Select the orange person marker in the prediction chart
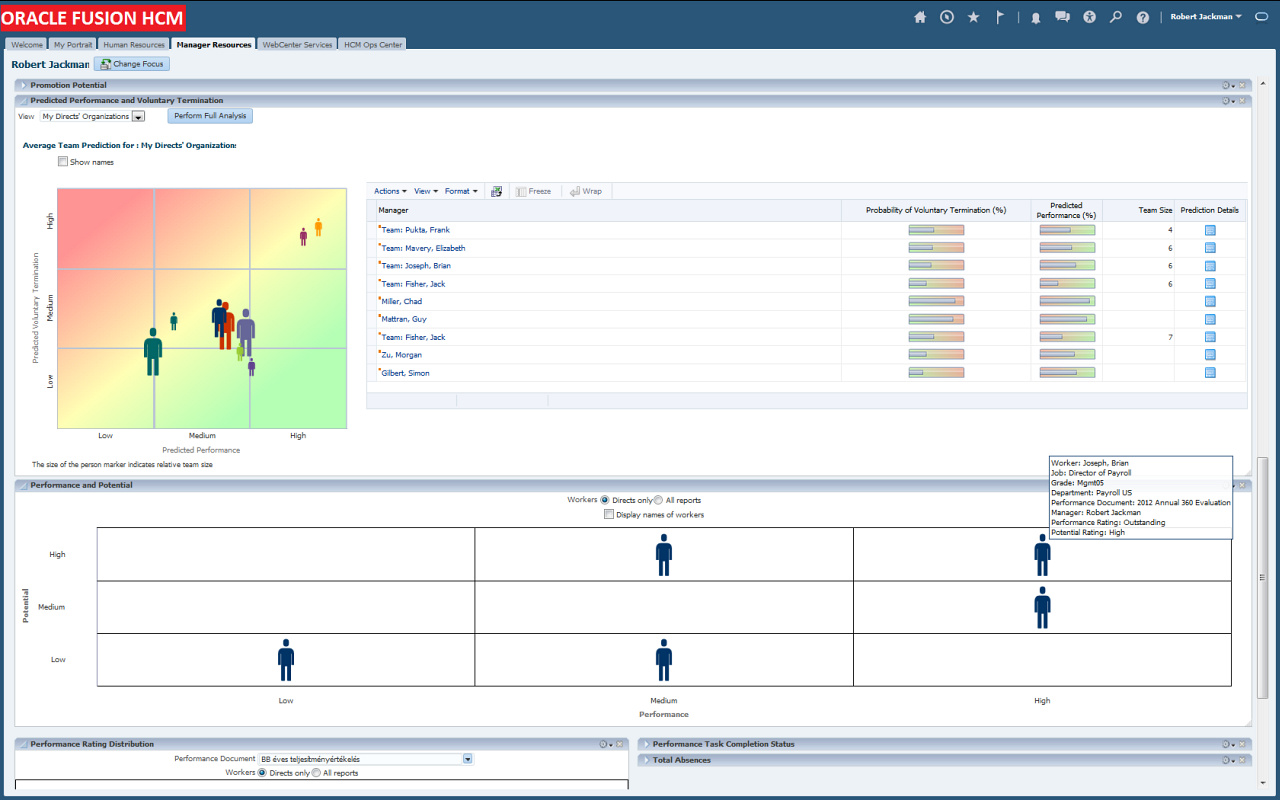The width and height of the screenshot is (1280, 800). coord(318,227)
